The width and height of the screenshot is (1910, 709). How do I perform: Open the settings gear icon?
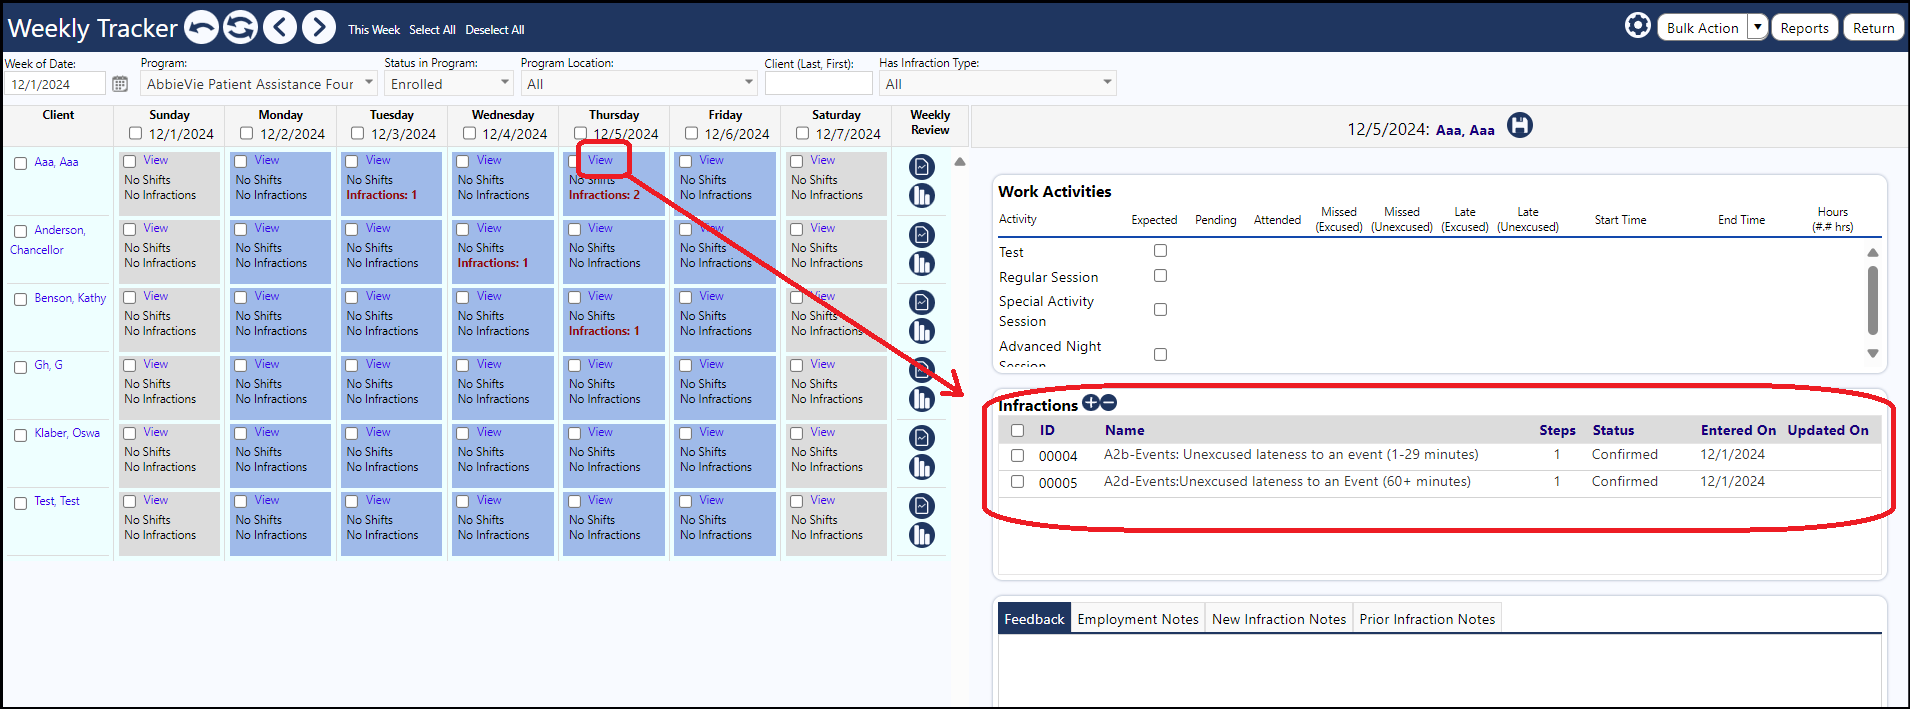[x=1638, y=25]
